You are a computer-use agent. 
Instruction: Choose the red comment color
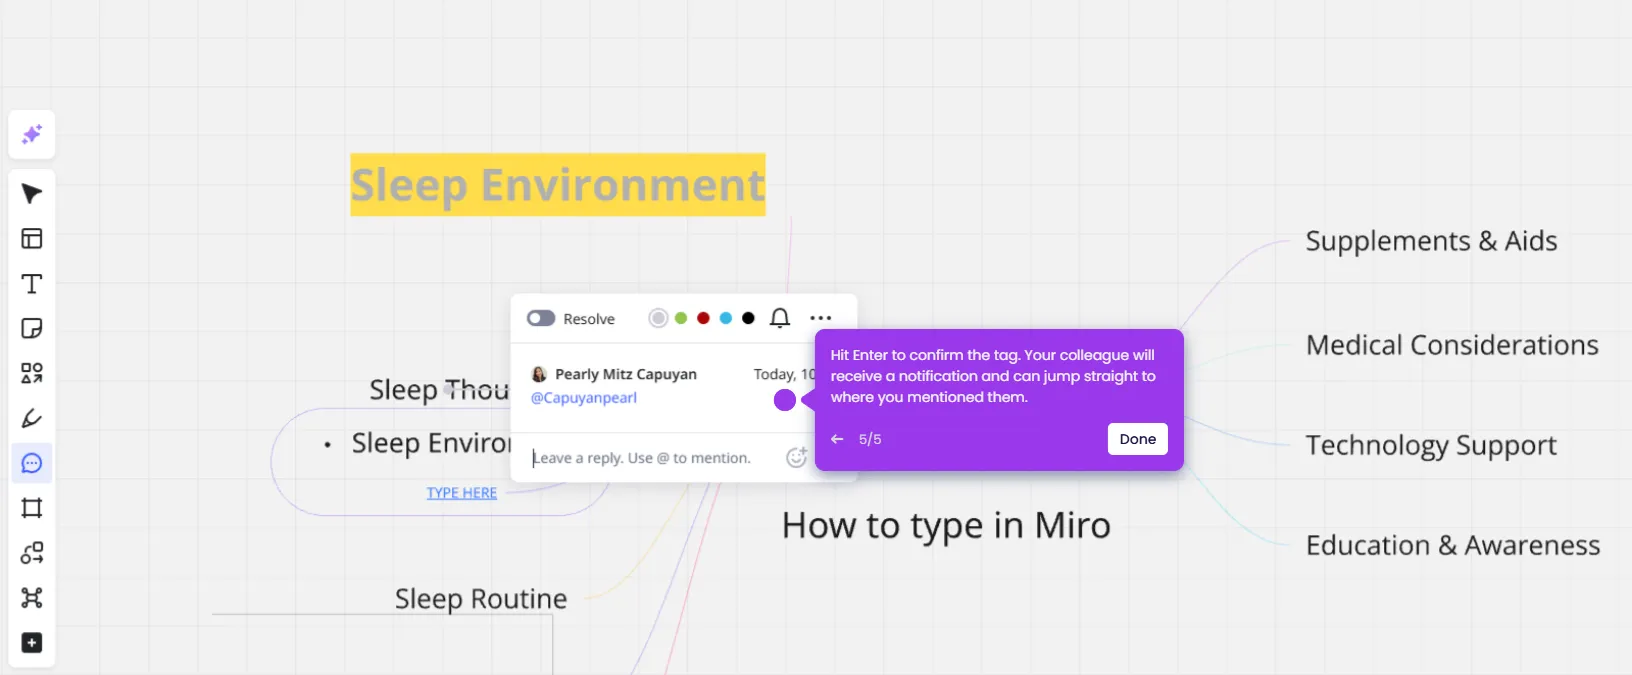pos(703,318)
